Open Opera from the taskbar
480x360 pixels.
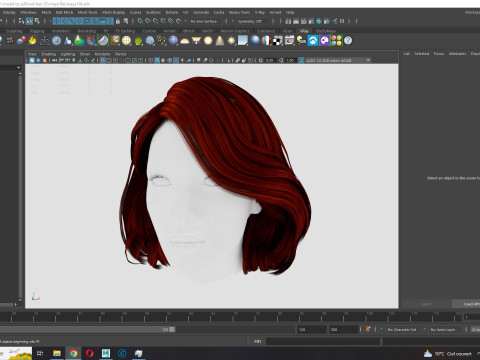[89, 353]
